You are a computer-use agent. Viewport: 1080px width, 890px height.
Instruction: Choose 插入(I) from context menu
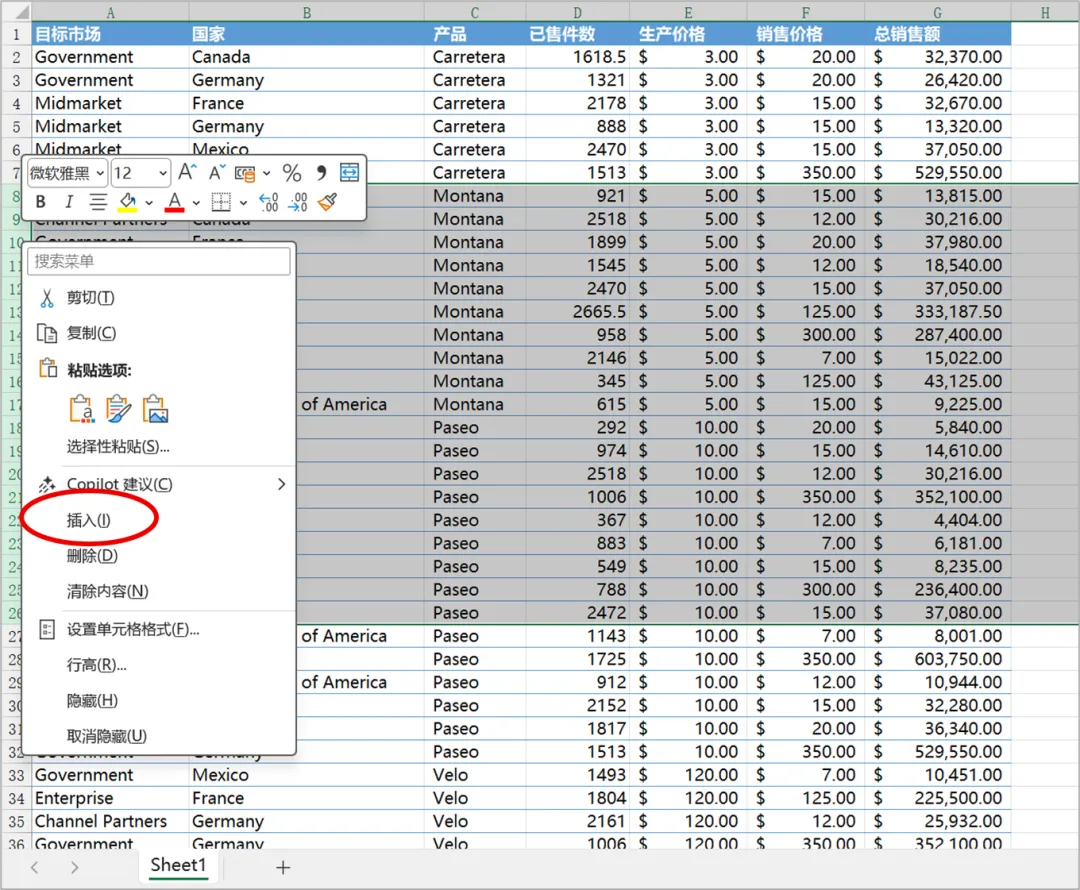click(x=158, y=520)
